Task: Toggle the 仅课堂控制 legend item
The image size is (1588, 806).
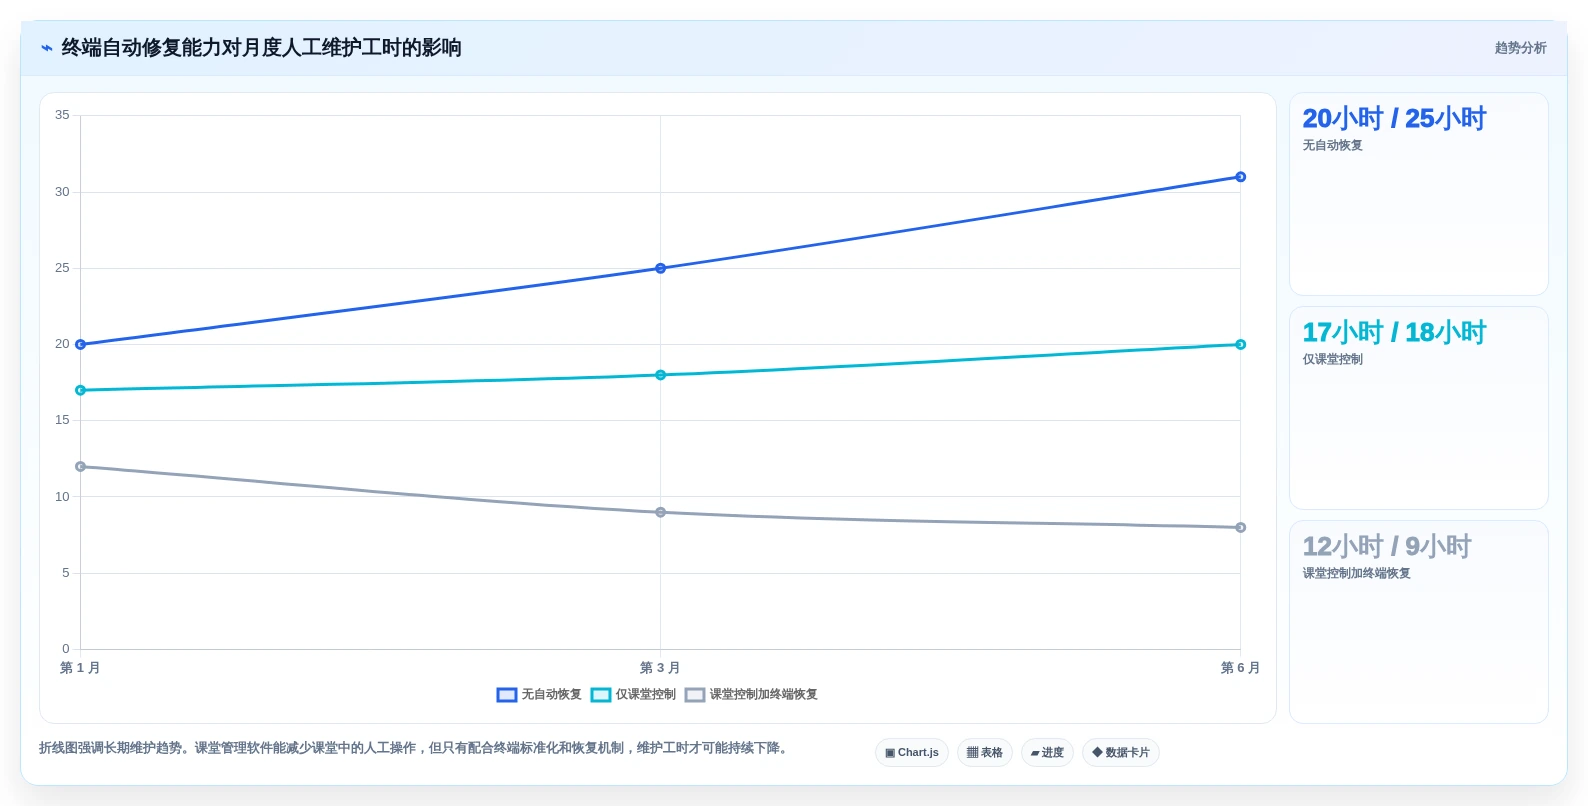Action: pos(633,695)
